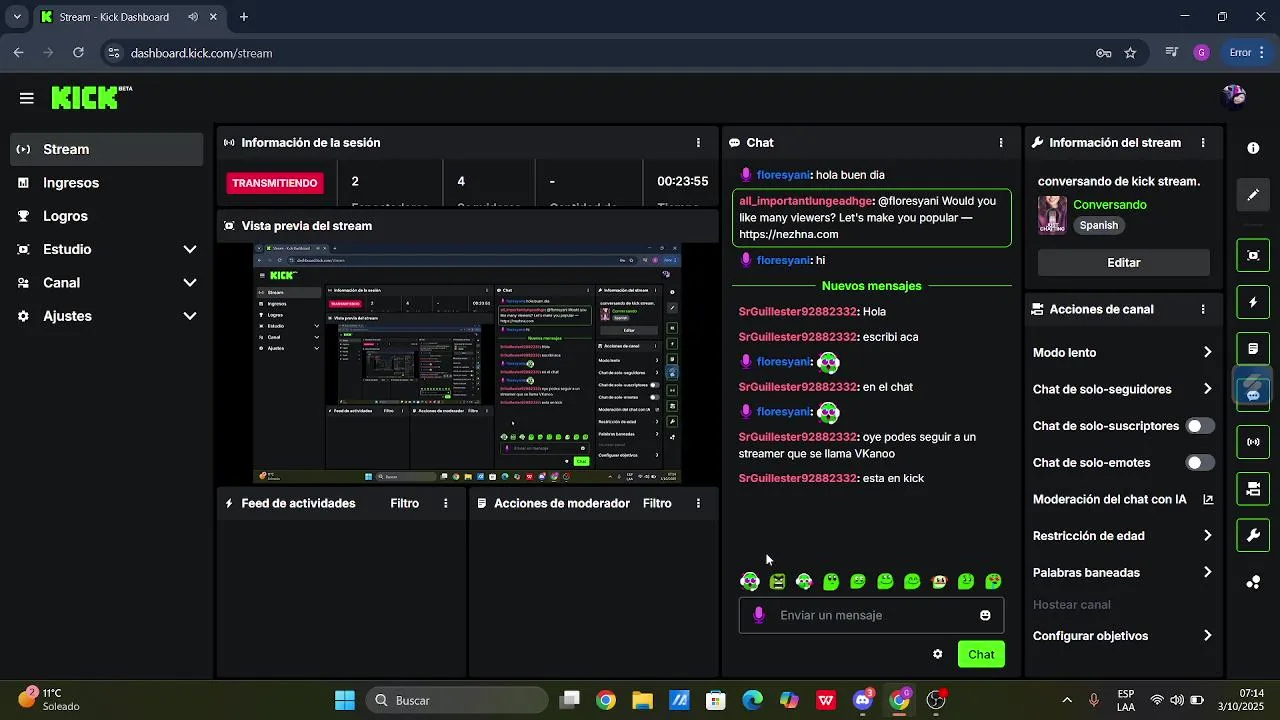Open chat settings gear beside the Chat button
Image resolution: width=1280 pixels, height=720 pixels.
[937, 654]
